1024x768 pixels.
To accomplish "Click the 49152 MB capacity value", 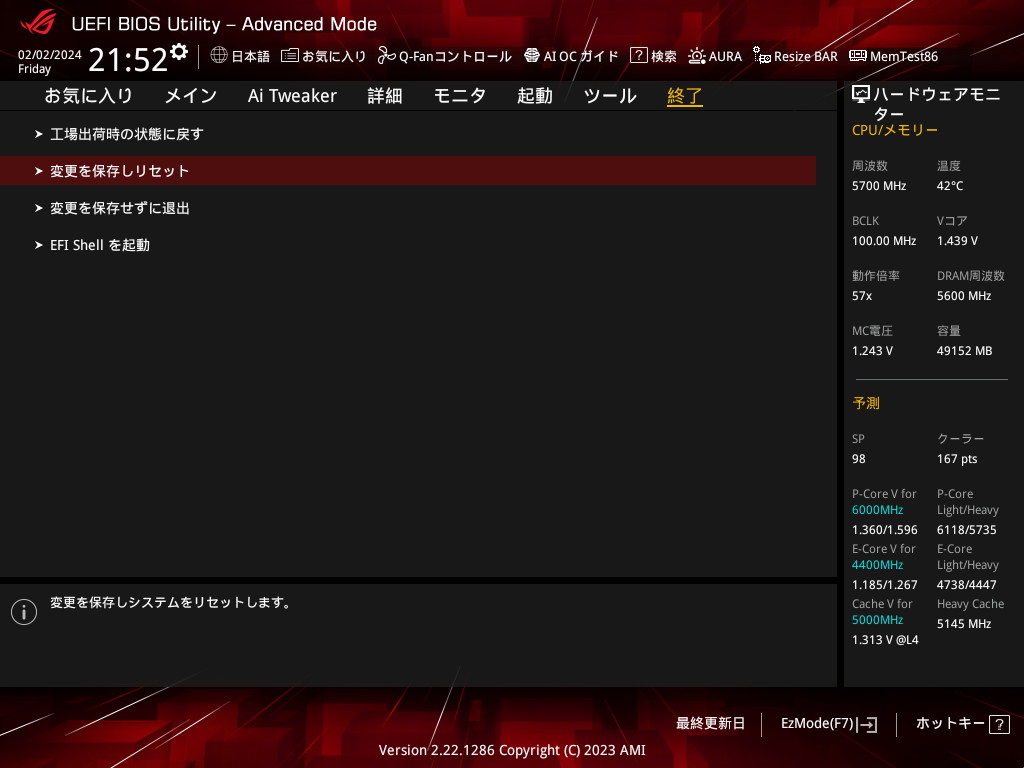I will pyautogui.click(x=965, y=351).
